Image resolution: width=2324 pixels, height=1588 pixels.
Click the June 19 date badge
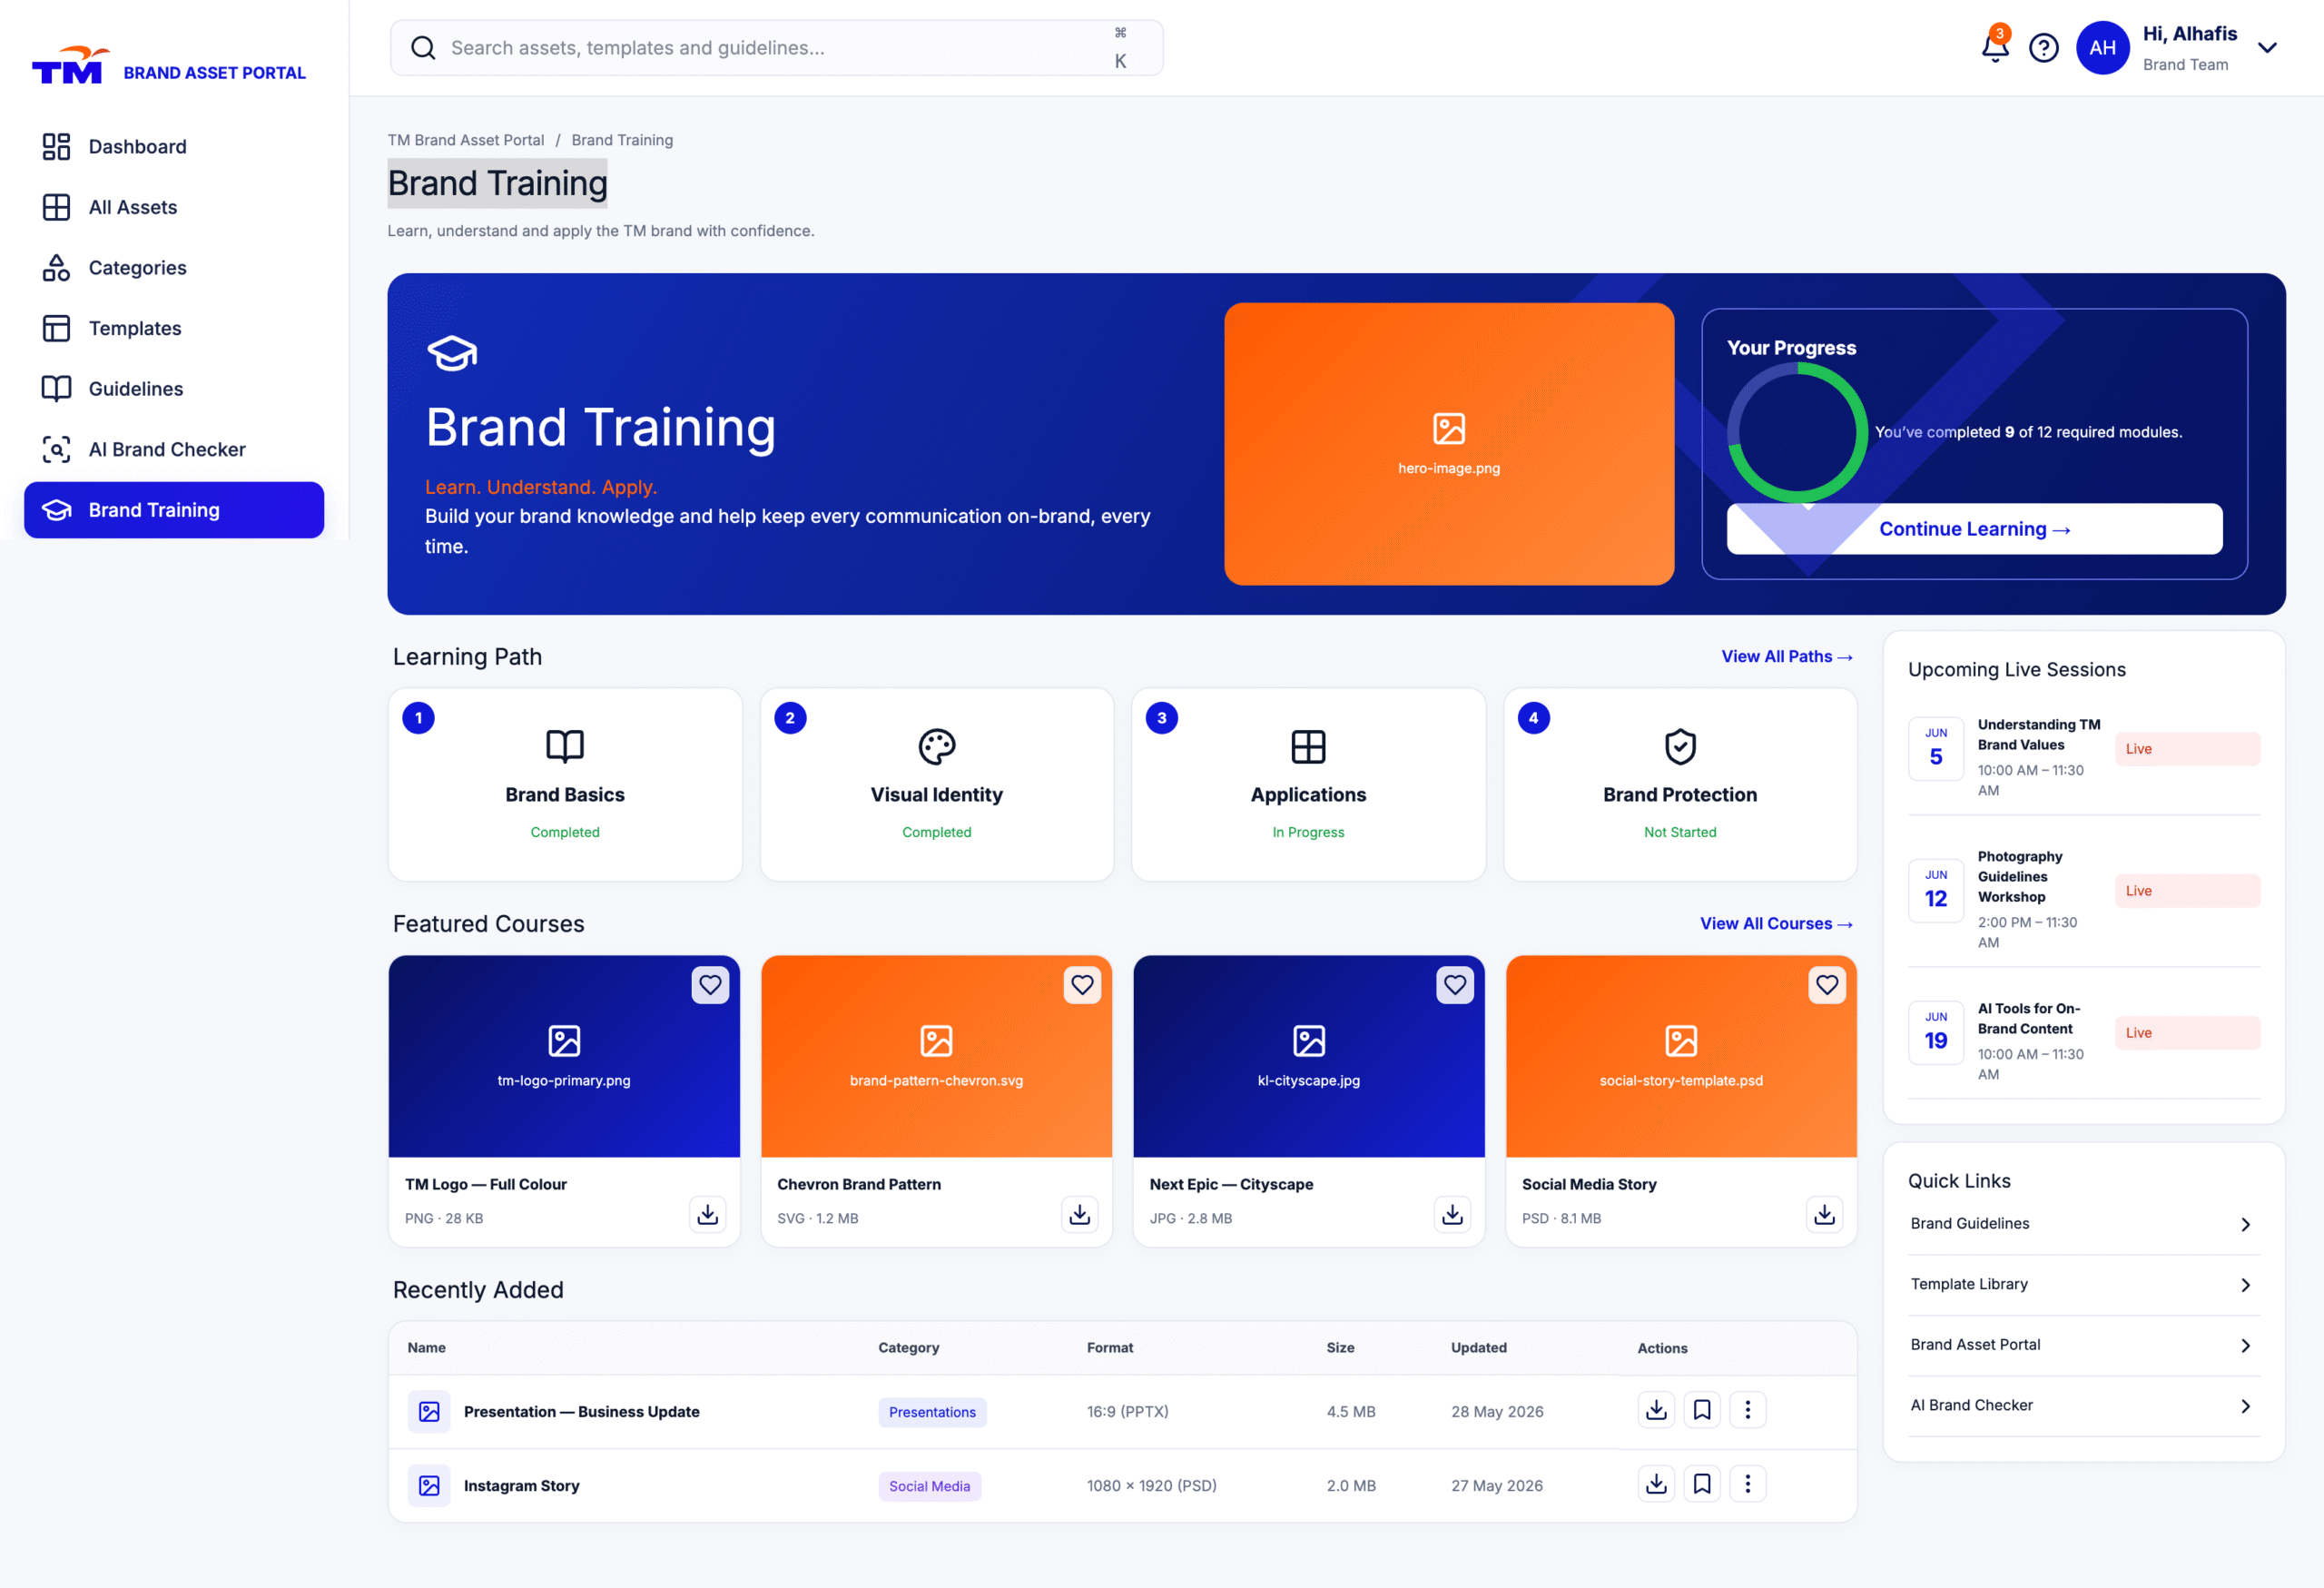coord(1936,1033)
